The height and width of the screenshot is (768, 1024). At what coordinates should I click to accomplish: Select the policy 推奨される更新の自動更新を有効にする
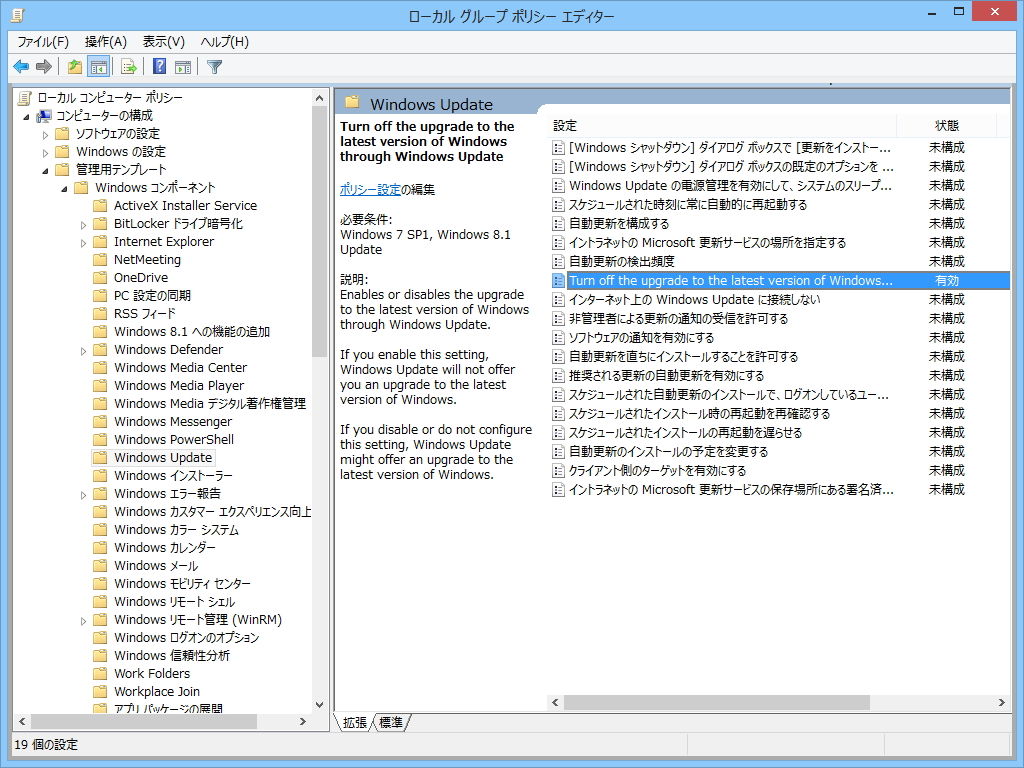pos(666,376)
